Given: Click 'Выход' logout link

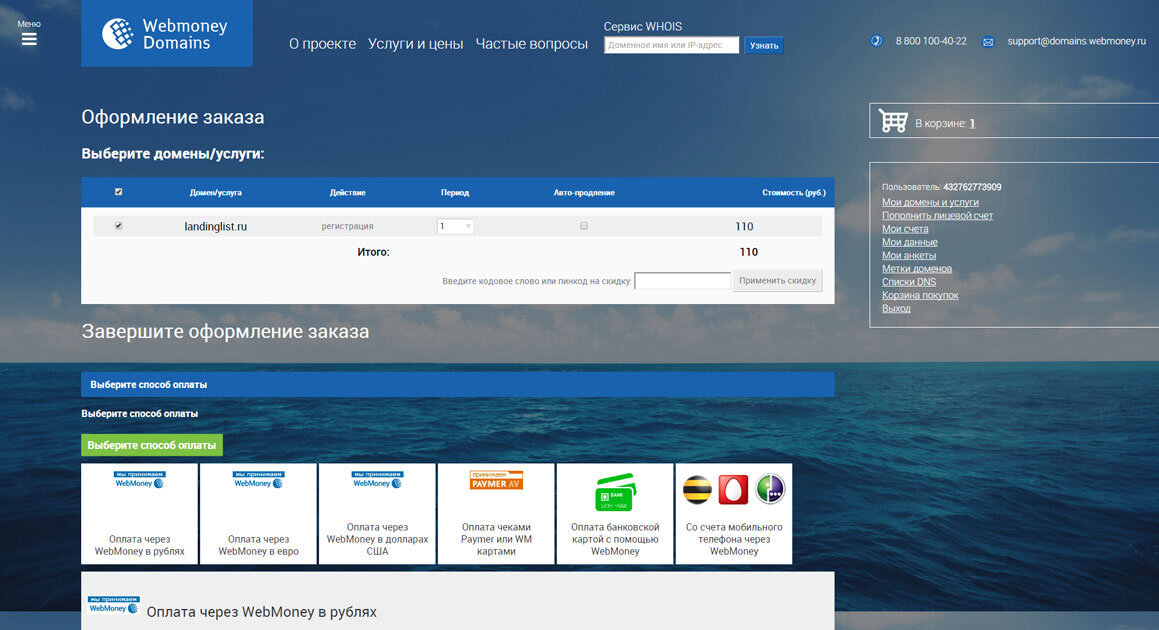Looking at the screenshot, I should point(896,308).
